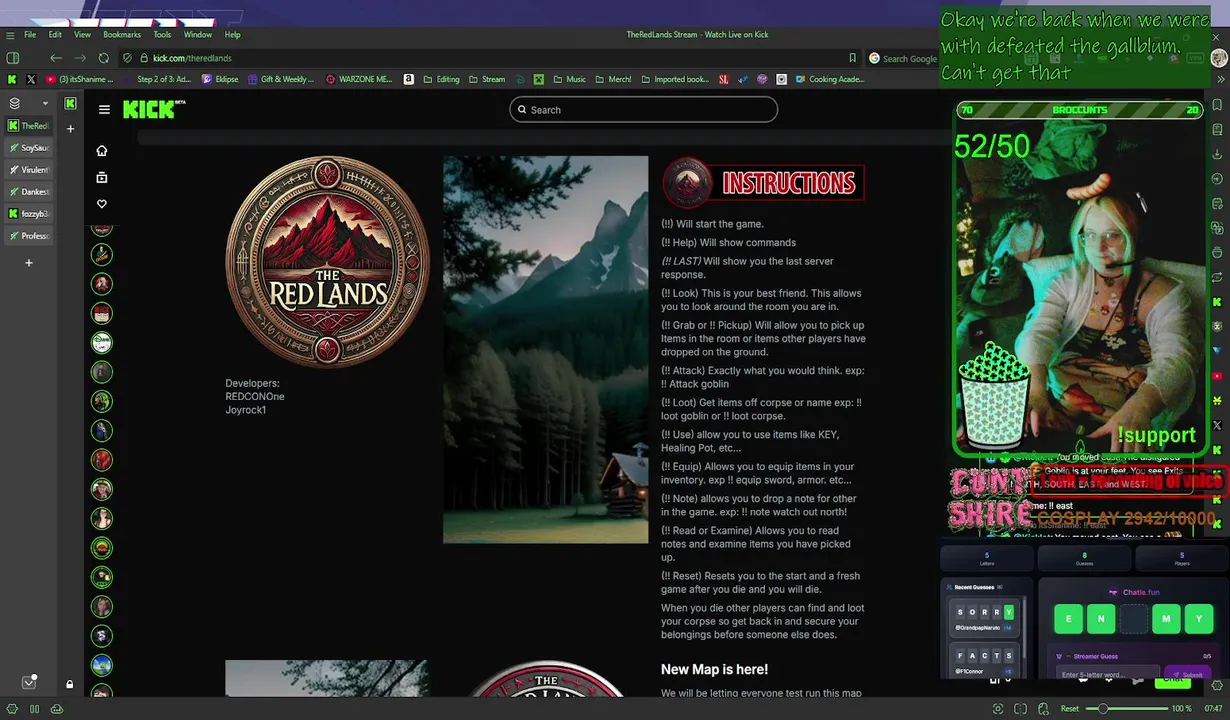Screen dimensions: 1230x720
Task: Toggle the browser side panel button
Action: pos(13,58)
